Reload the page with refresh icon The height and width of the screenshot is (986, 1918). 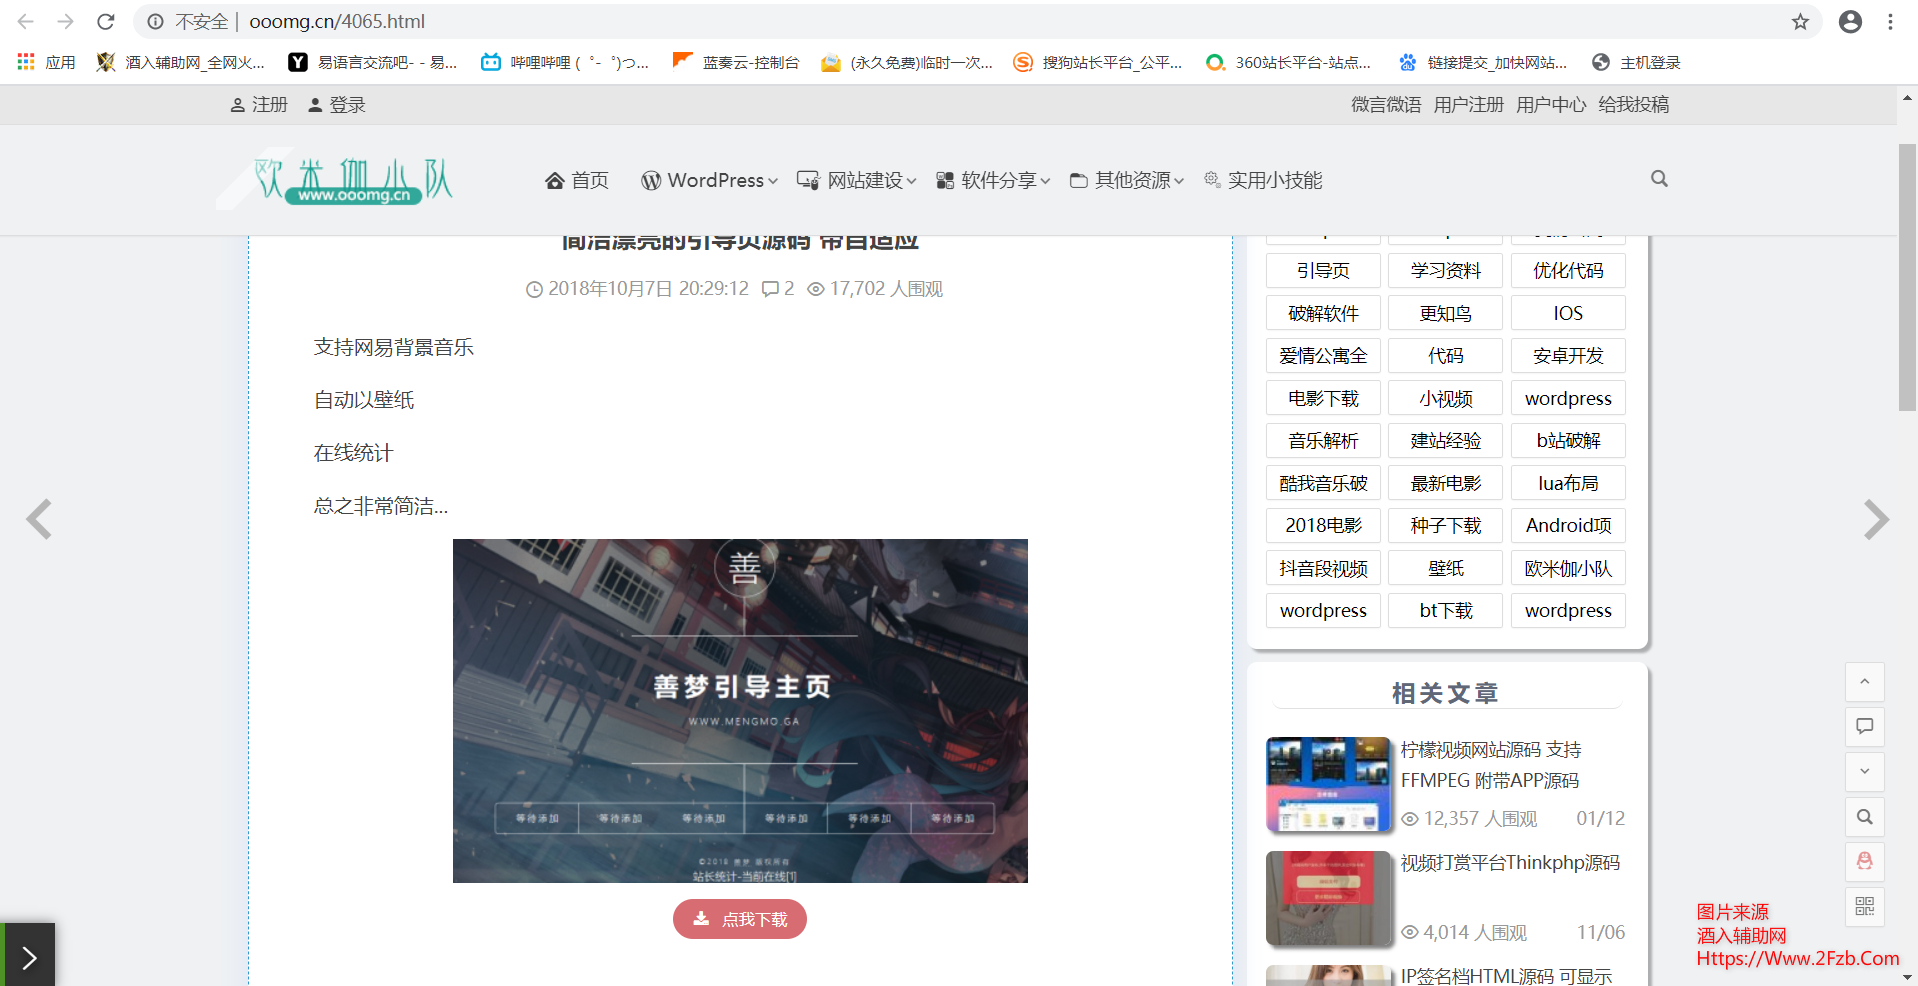106,21
